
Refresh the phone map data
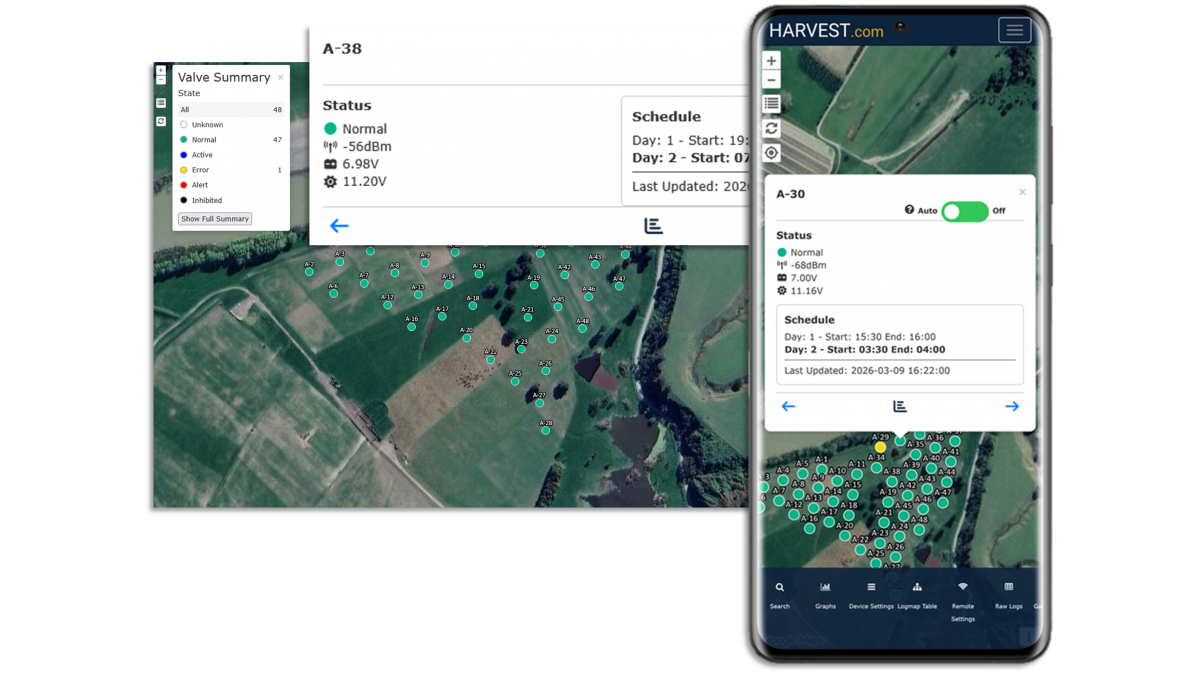point(771,129)
